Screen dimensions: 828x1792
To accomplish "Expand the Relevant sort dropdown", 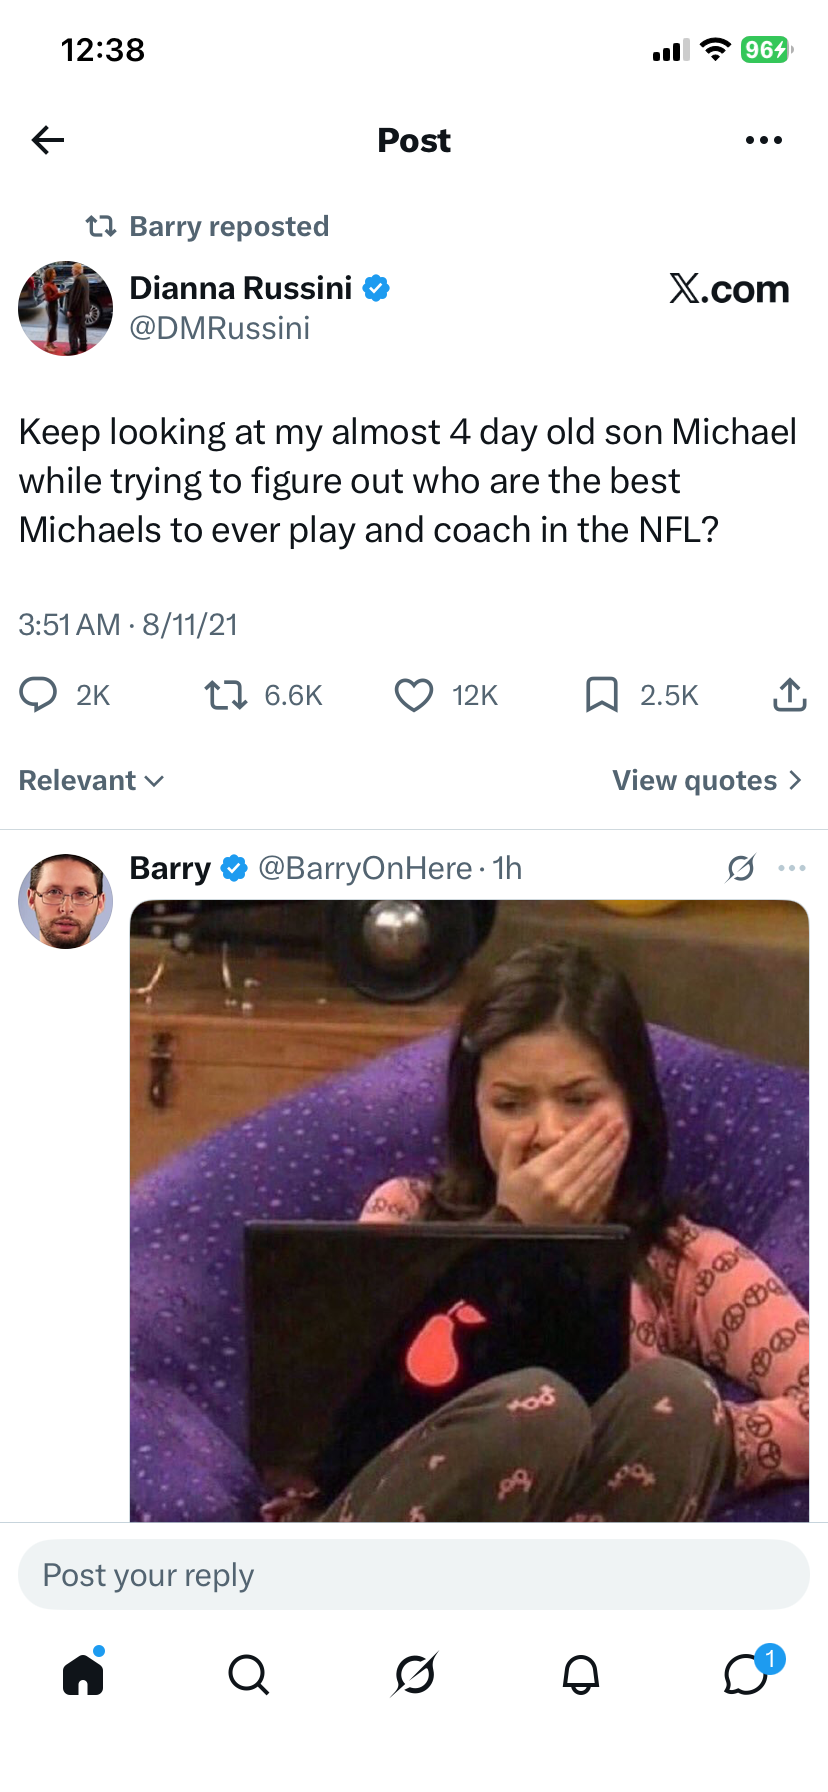I will coord(91,780).
